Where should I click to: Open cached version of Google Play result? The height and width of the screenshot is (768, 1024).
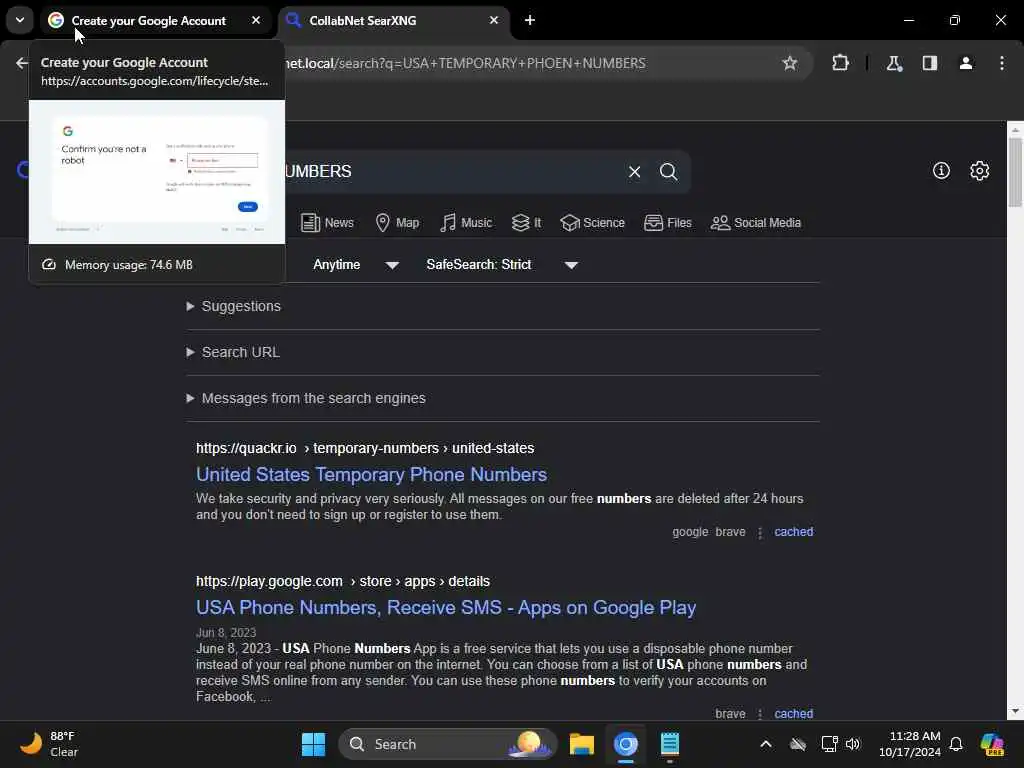[x=793, y=714]
